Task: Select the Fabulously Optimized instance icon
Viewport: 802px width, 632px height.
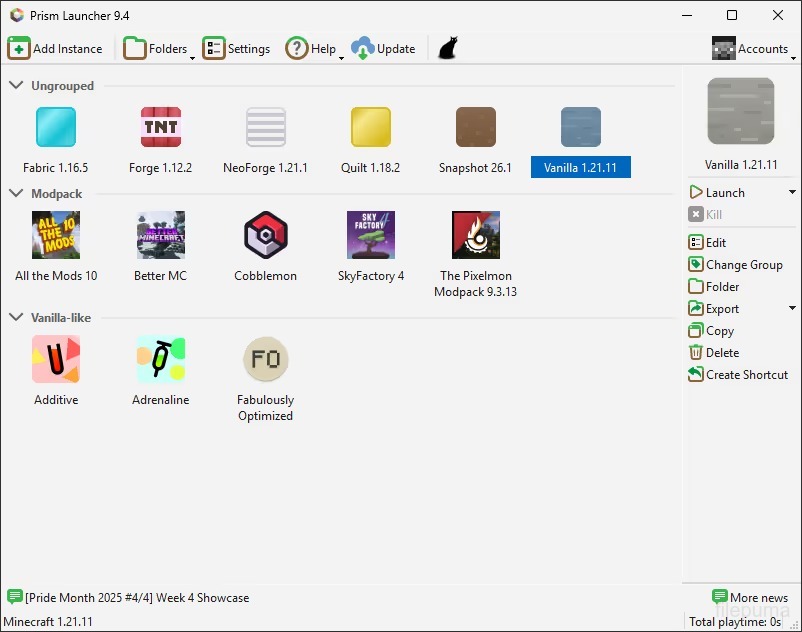Action: coord(265,359)
